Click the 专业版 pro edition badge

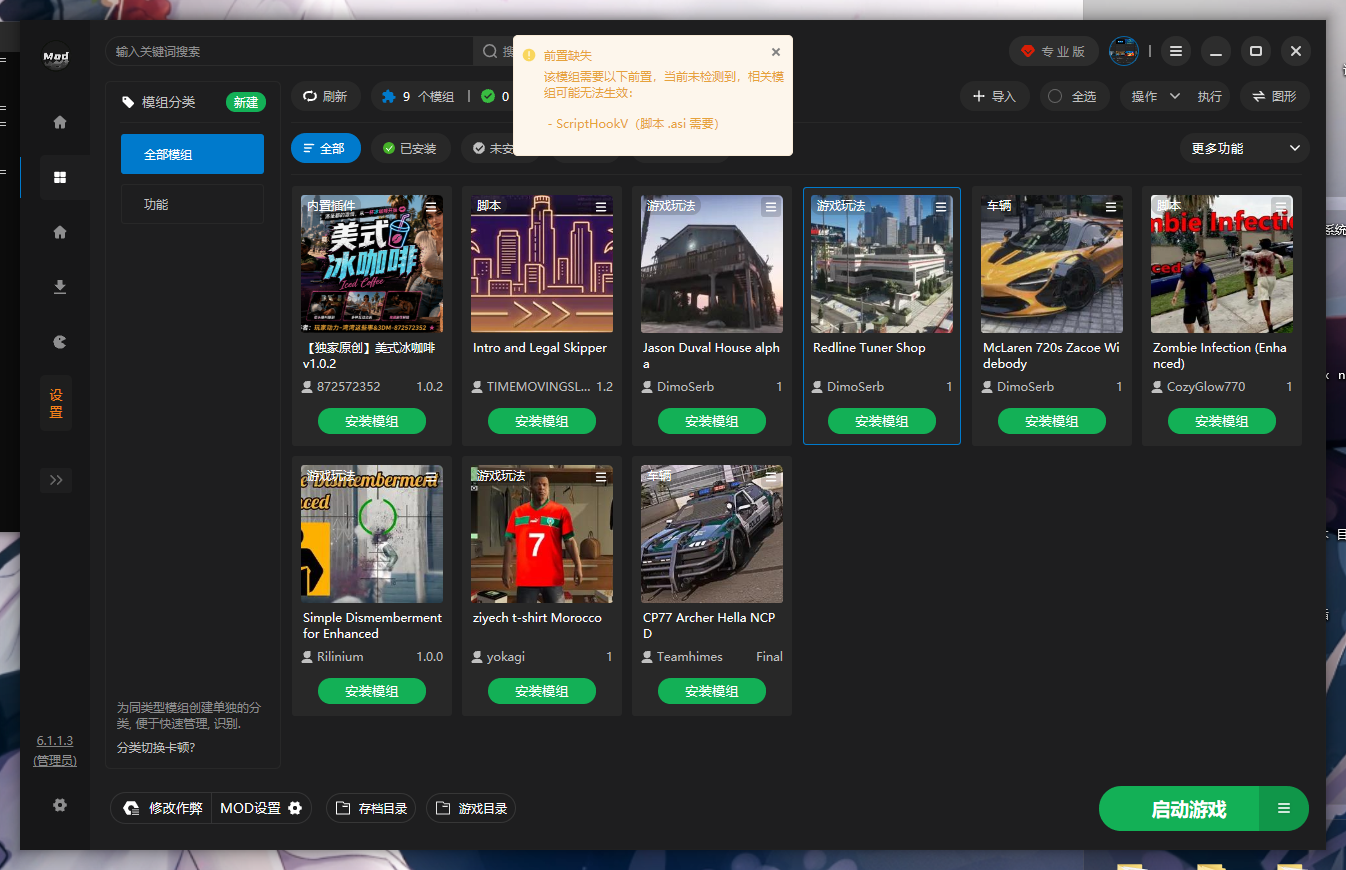(x=1053, y=51)
